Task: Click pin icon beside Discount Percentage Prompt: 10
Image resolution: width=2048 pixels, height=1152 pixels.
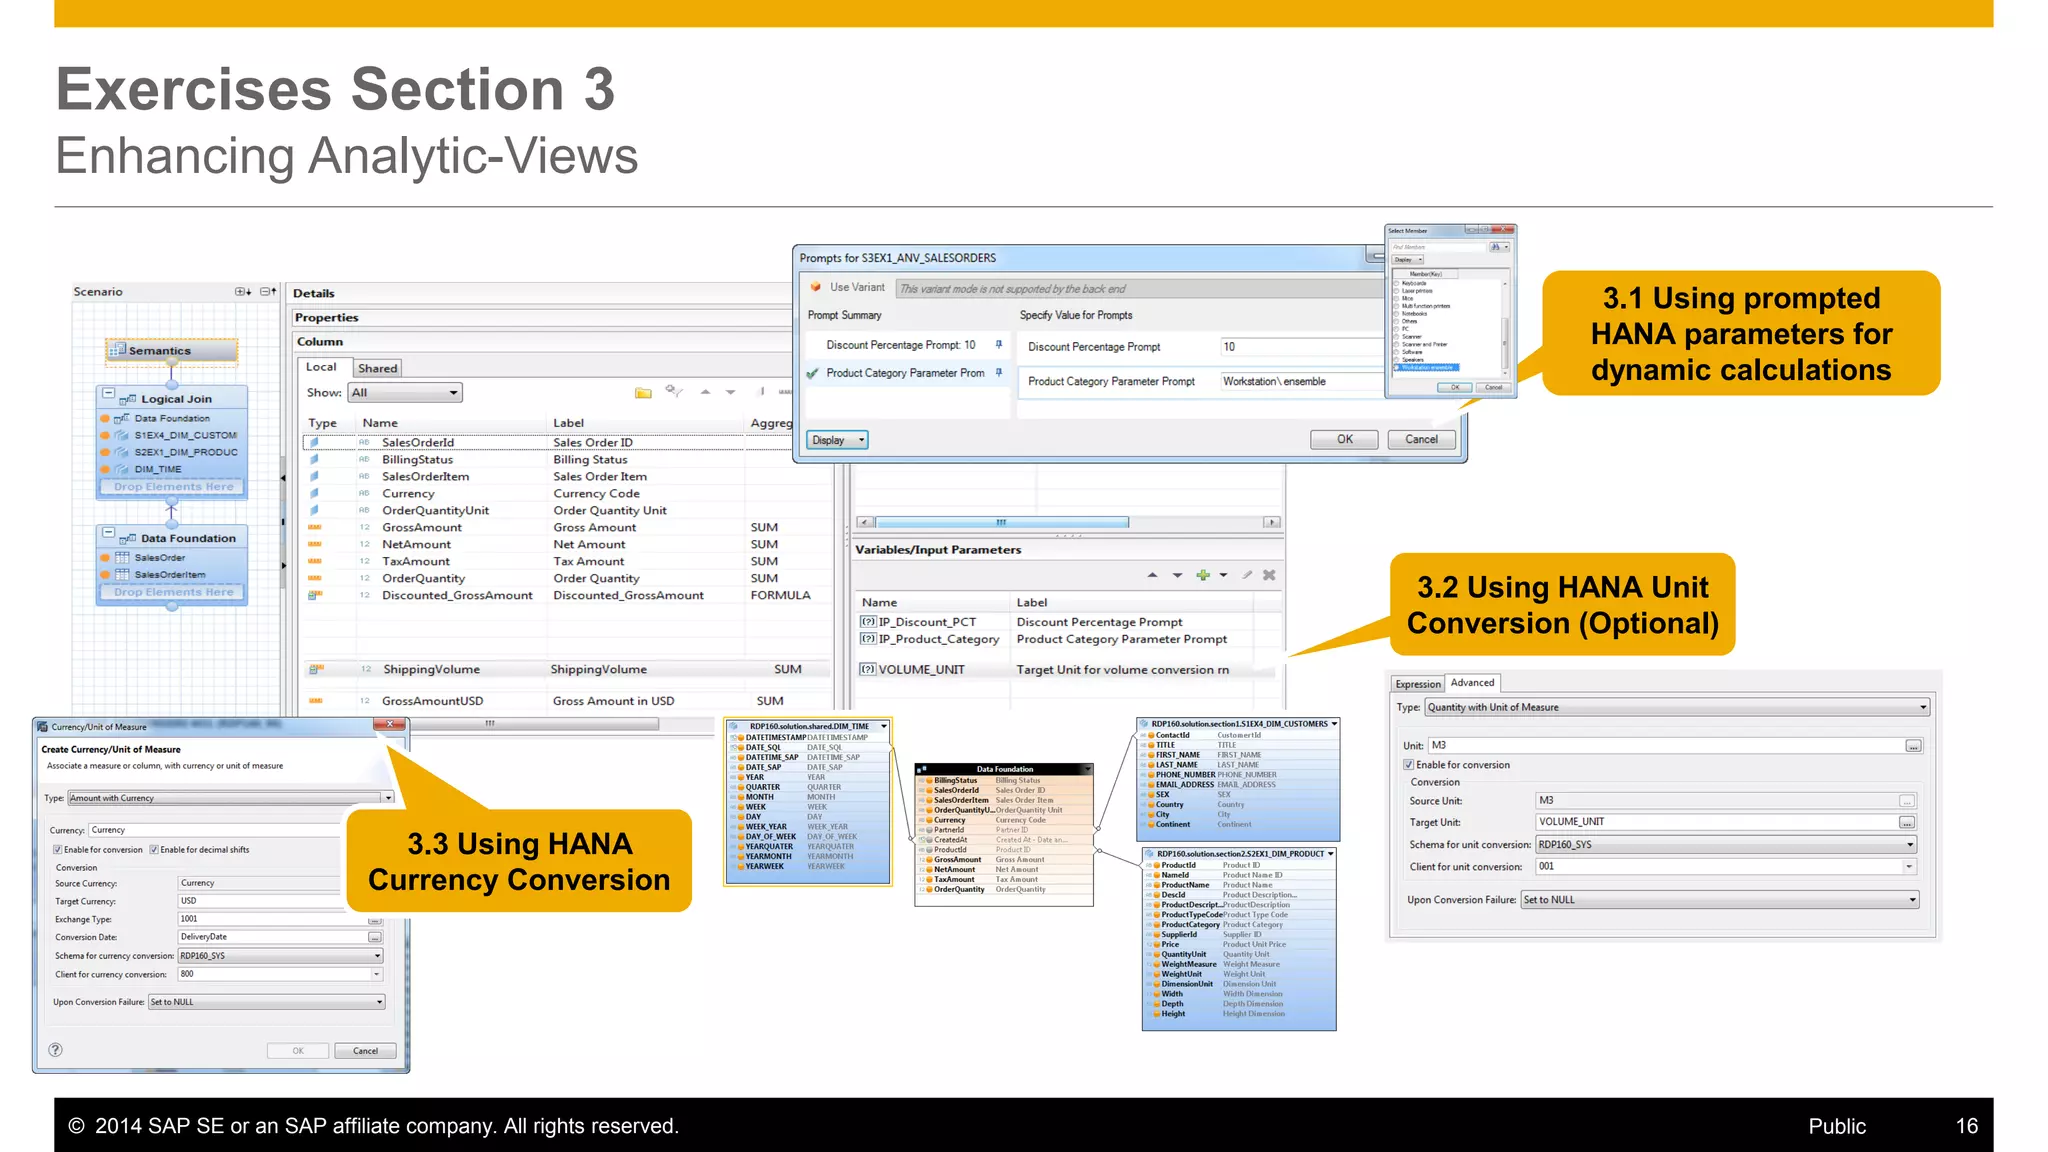Action: (998, 344)
